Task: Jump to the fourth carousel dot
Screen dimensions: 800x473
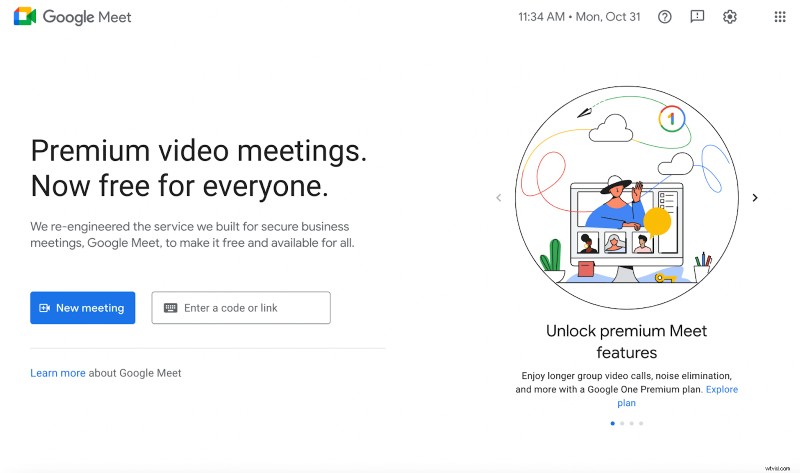Action: (641, 424)
